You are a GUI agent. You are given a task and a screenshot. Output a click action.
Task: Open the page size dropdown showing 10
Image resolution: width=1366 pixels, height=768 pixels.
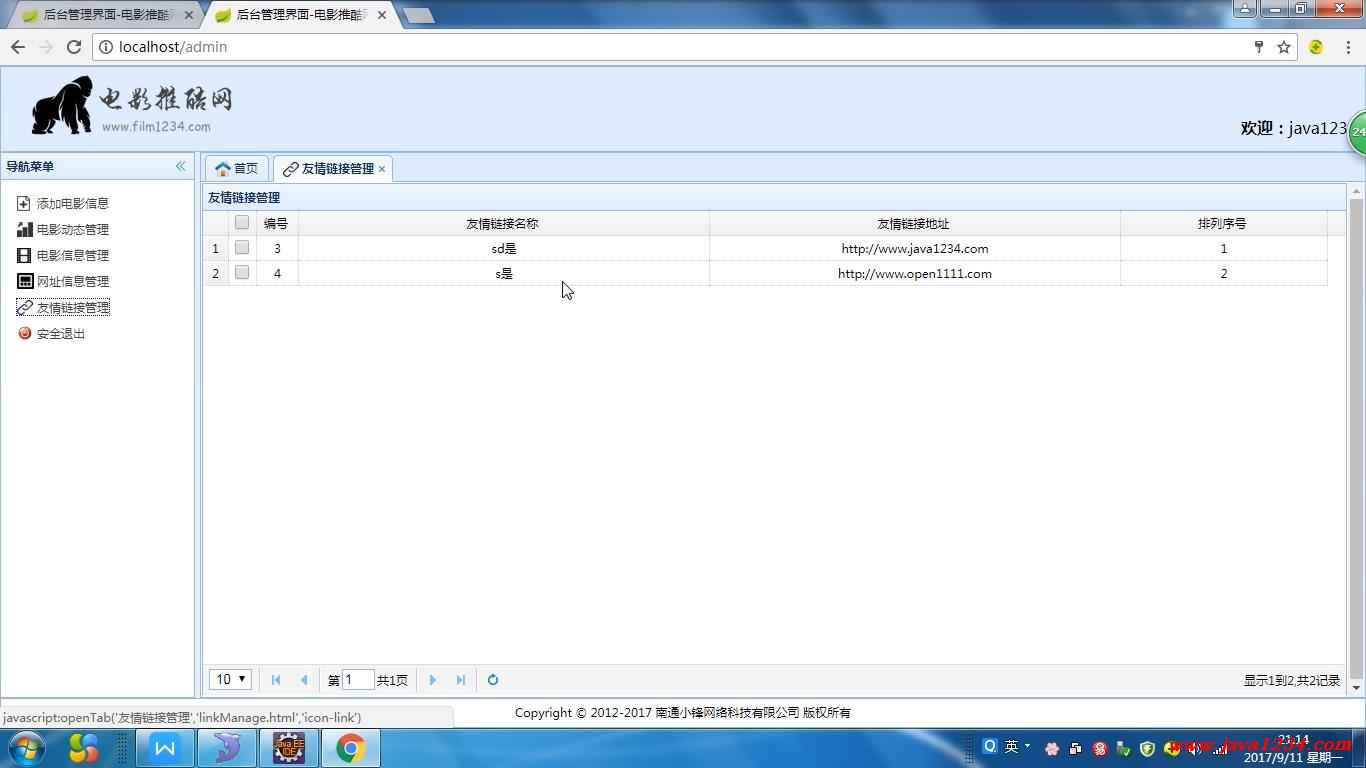coord(230,680)
